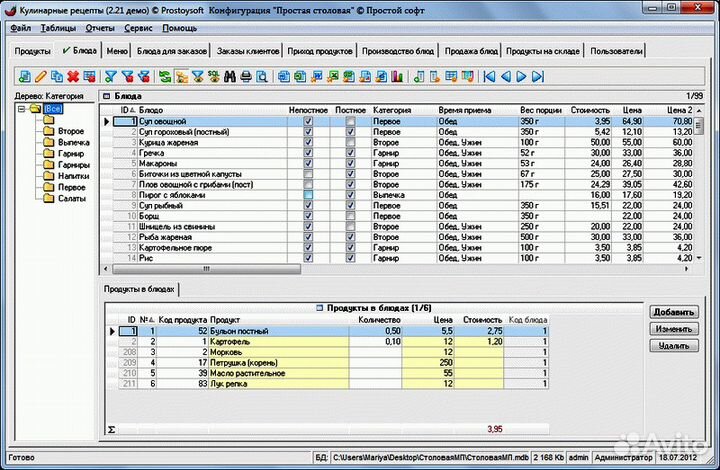Click the pencil edit record icon
This screenshot has height=470, width=720.
[41, 76]
